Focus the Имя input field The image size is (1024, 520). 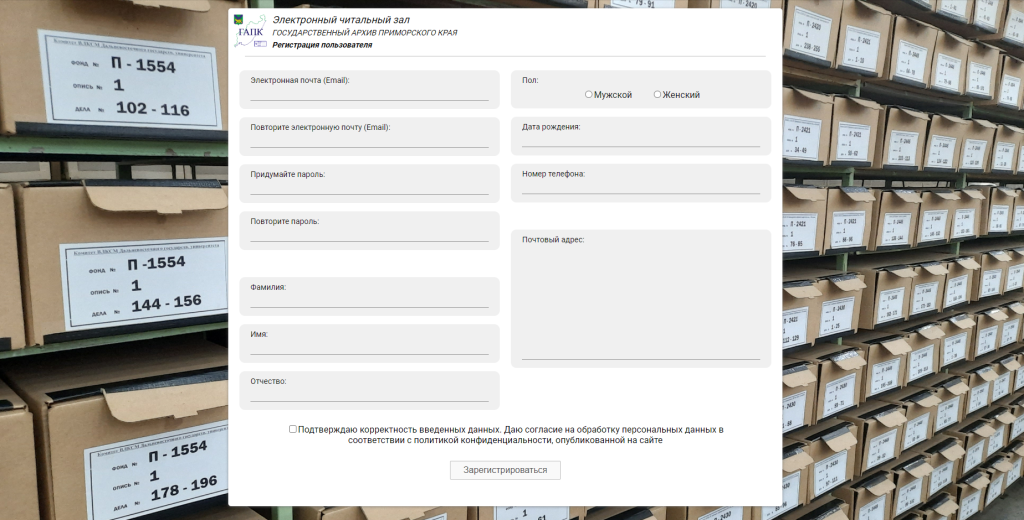point(369,348)
